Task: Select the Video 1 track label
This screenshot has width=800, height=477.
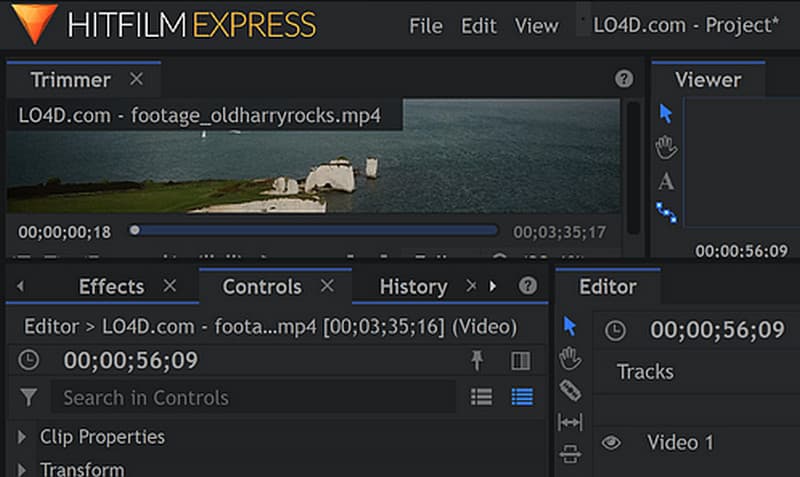Action: click(680, 442)
